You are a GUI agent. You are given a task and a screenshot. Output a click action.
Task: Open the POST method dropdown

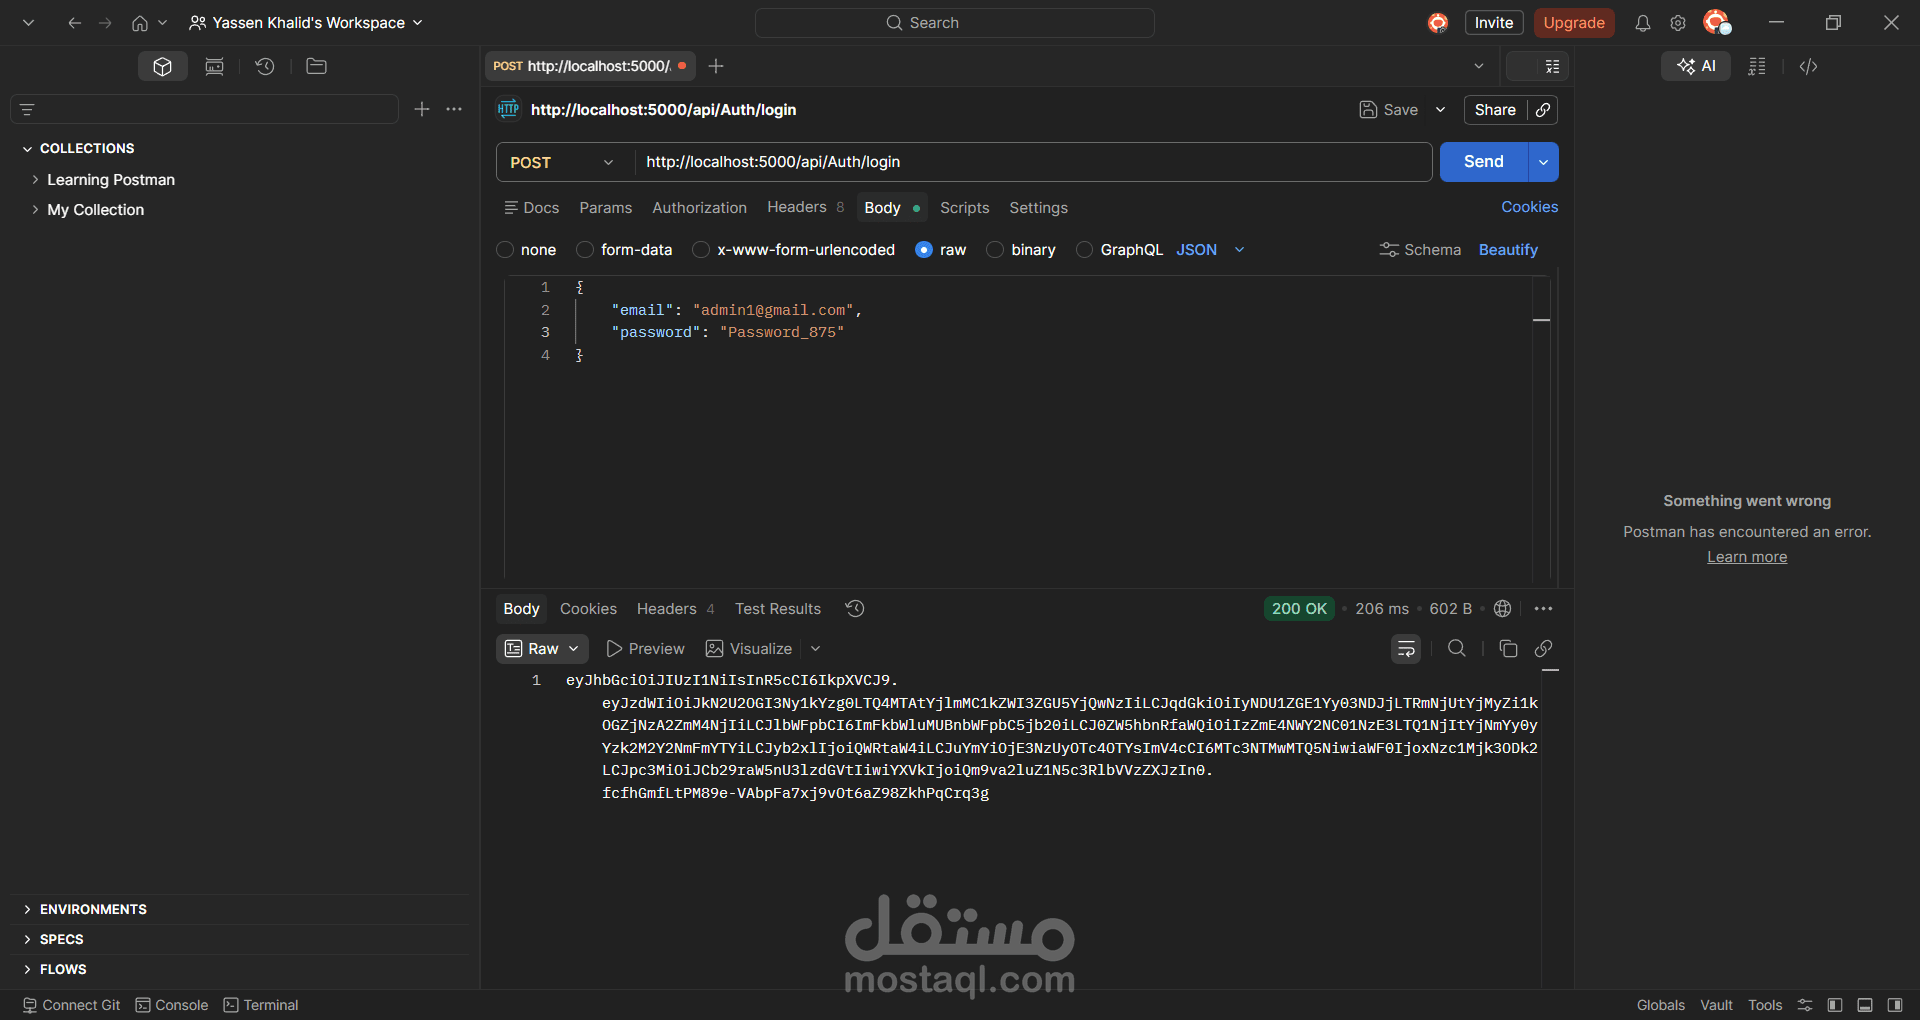(x=563, y=162)
